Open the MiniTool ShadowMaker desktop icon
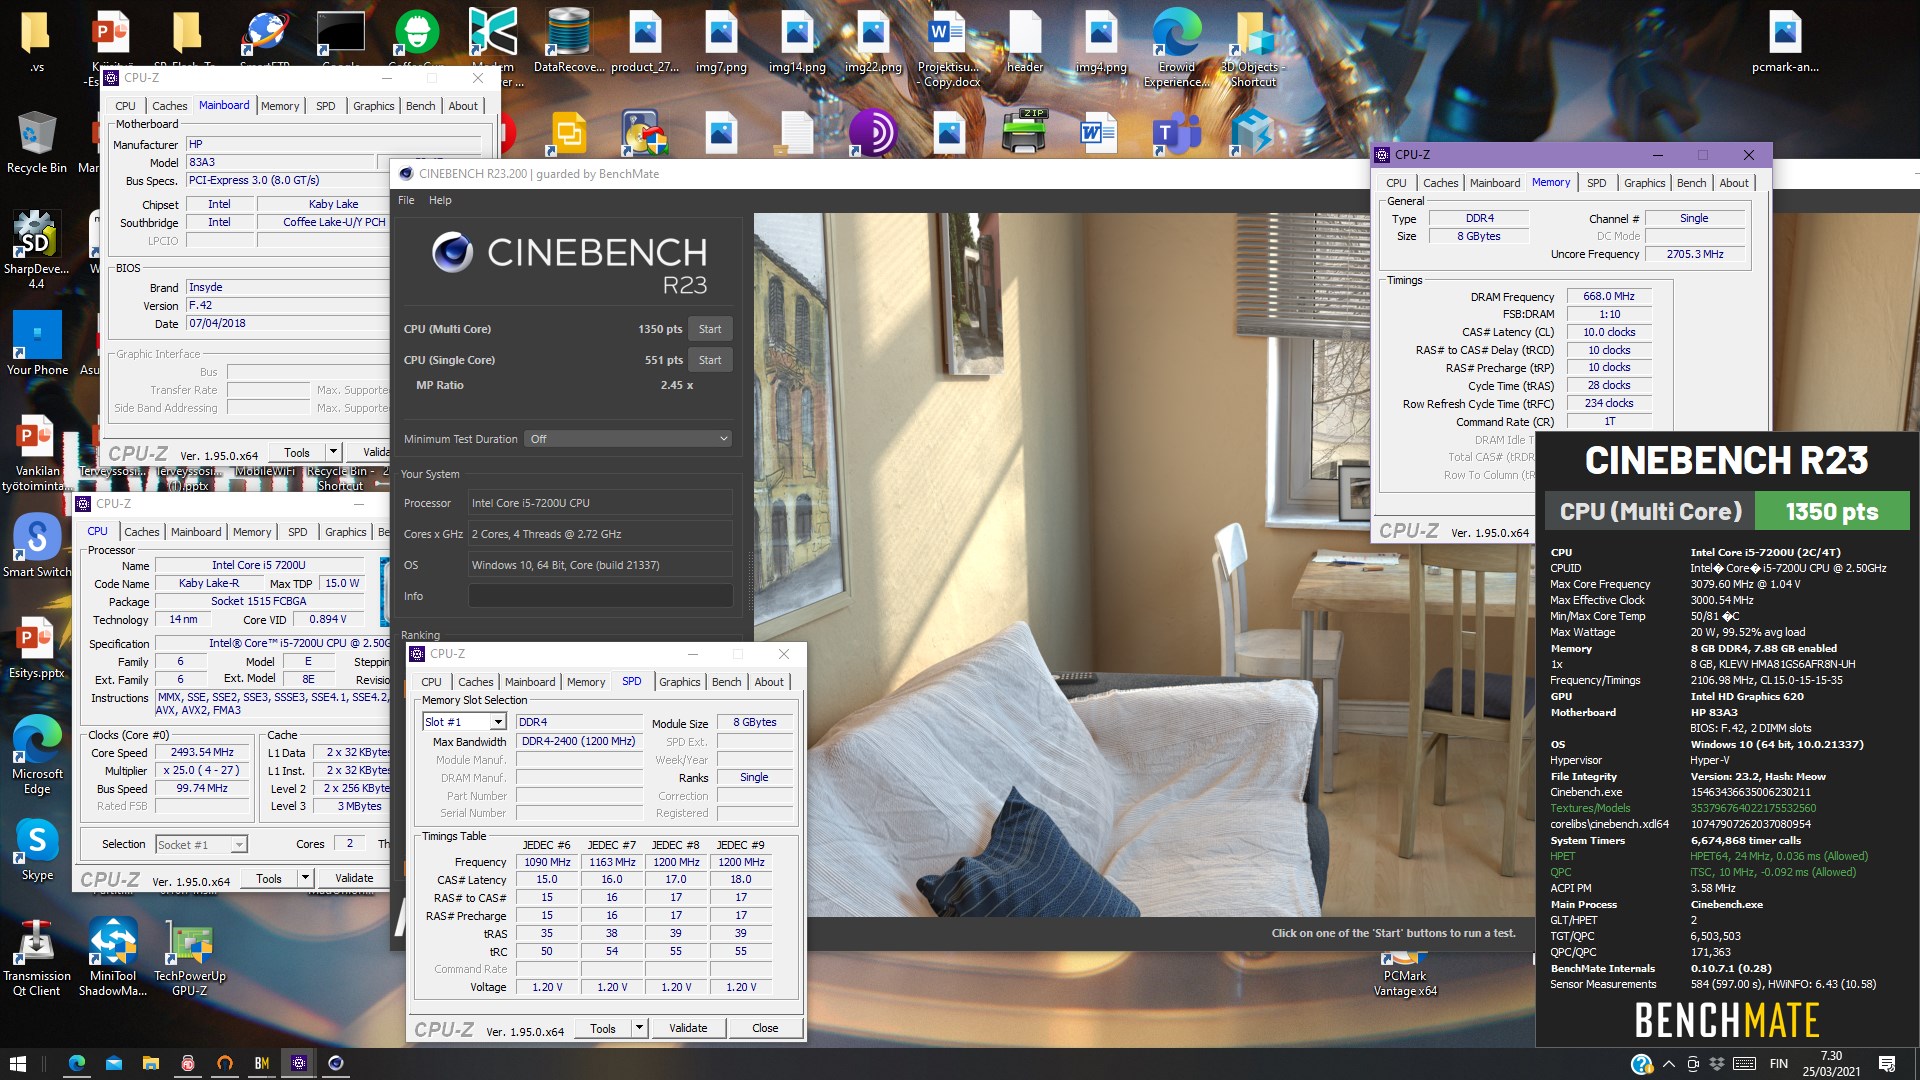The height and width of the screenshot is (1080, 1920). 113,958
